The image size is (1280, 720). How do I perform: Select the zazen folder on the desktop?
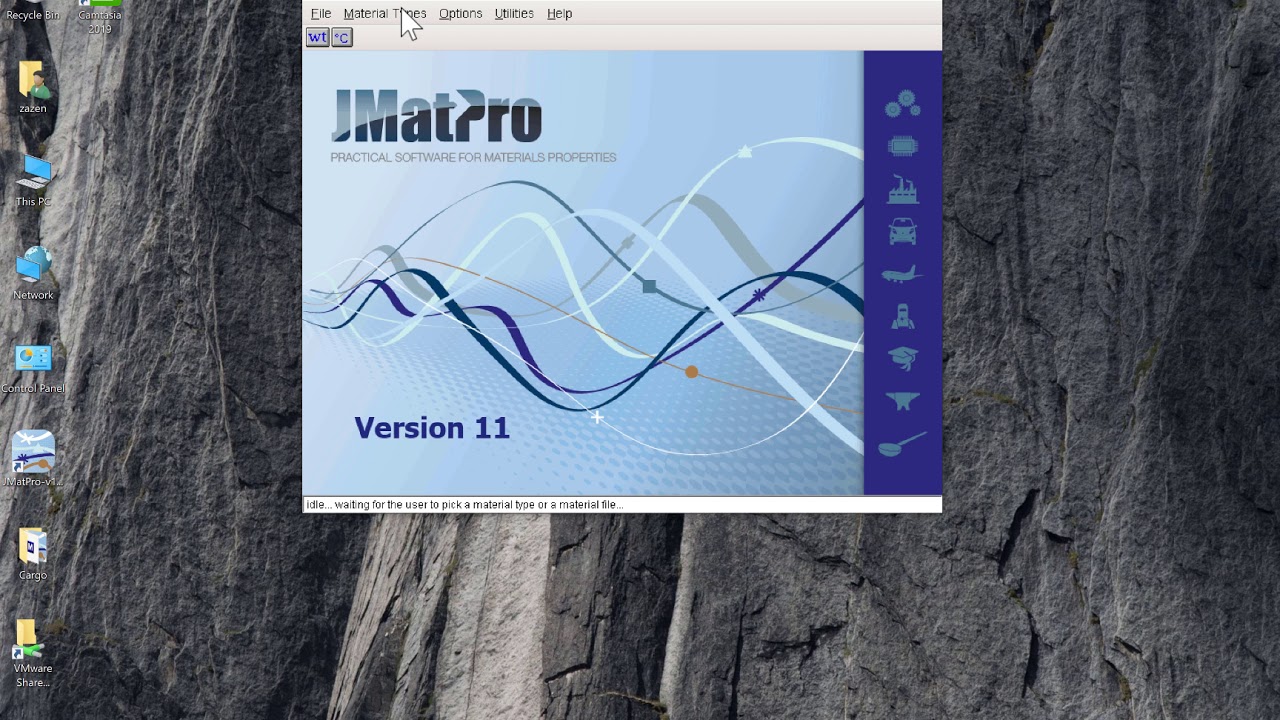coord(33,88)
